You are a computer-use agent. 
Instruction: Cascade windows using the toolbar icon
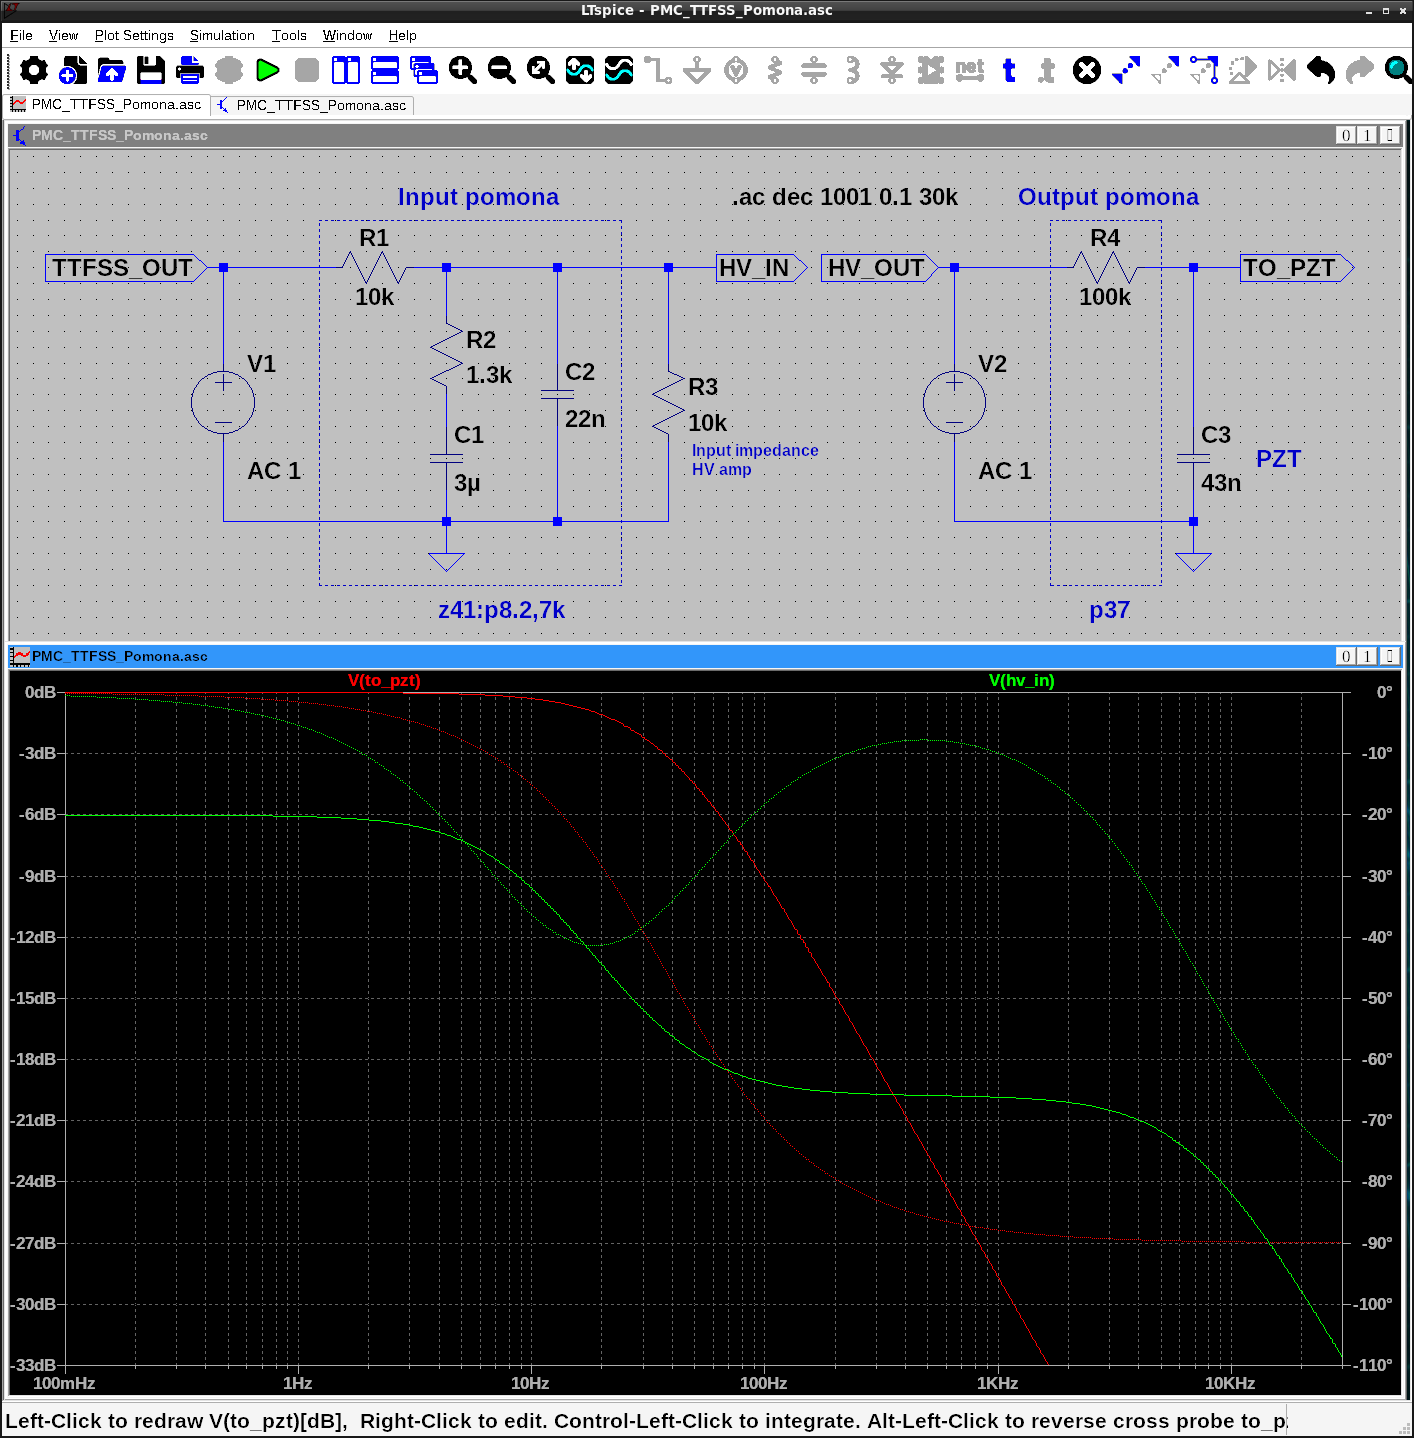coord(424,70)
